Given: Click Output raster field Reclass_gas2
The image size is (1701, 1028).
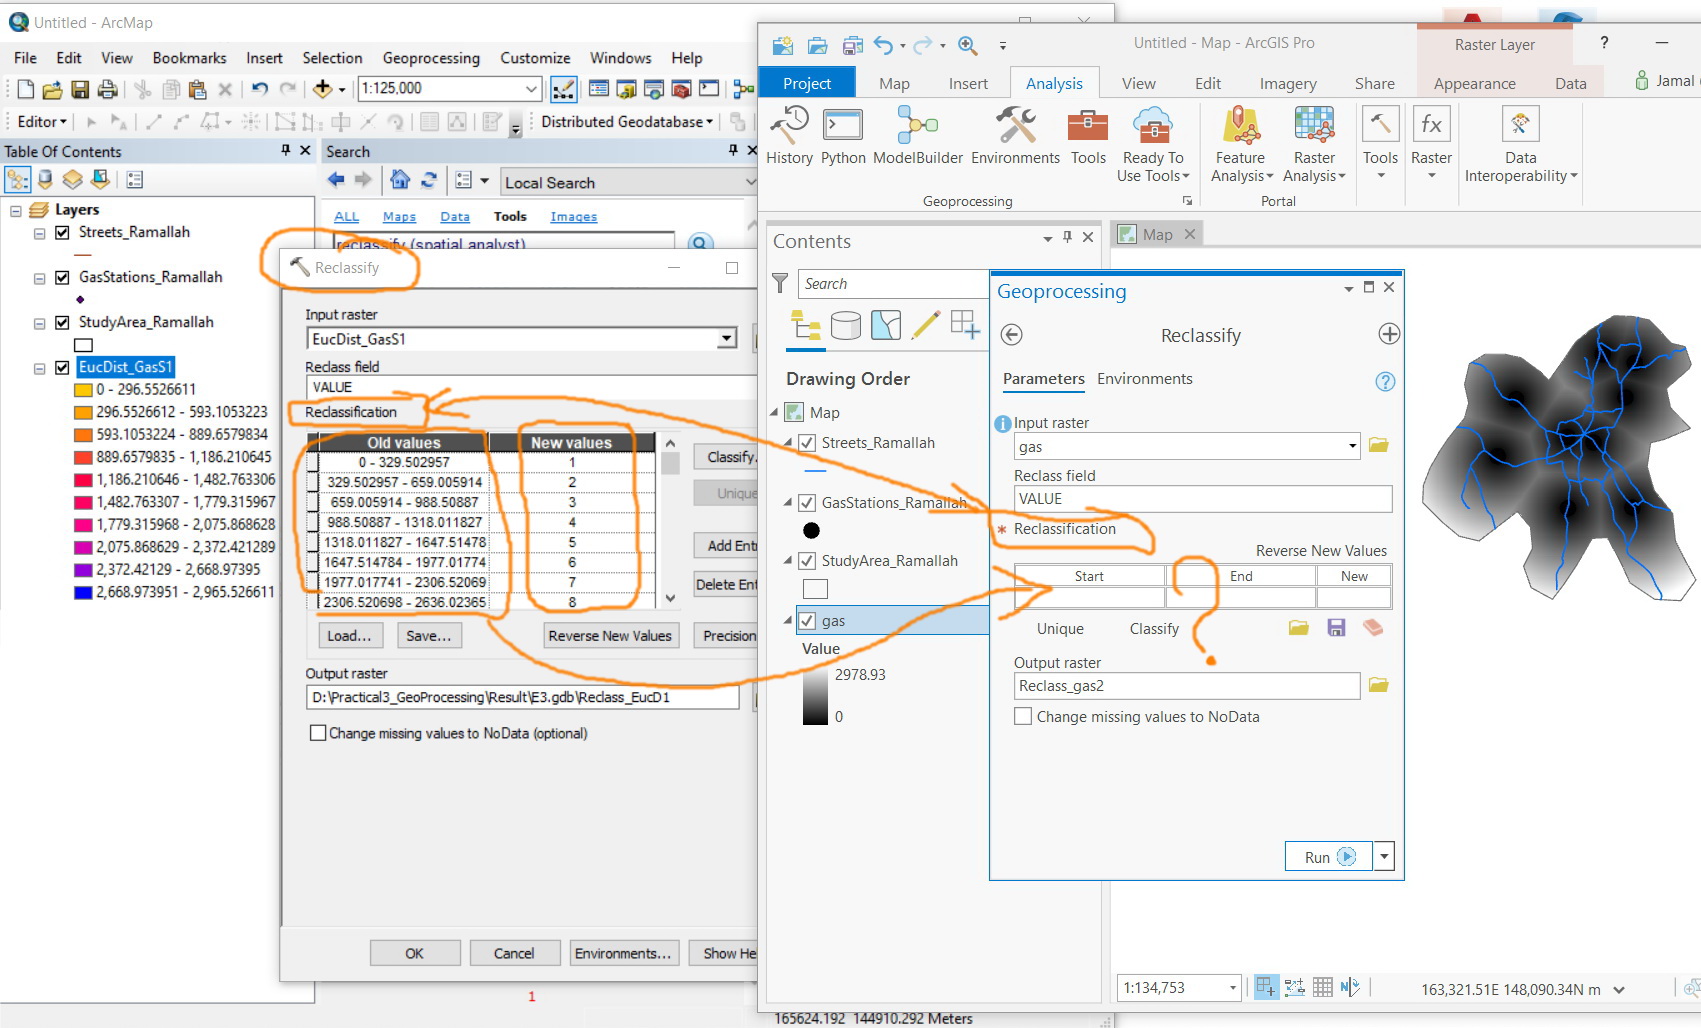Looking at the screenshot, I should 1187,686.
